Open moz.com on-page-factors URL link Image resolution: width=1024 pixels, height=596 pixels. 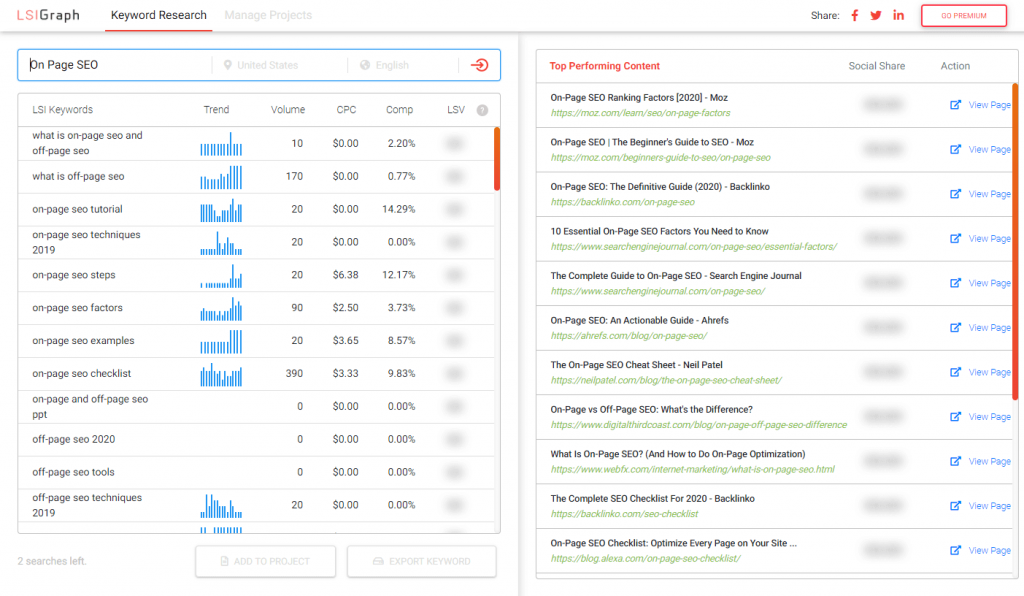point(640,113)
